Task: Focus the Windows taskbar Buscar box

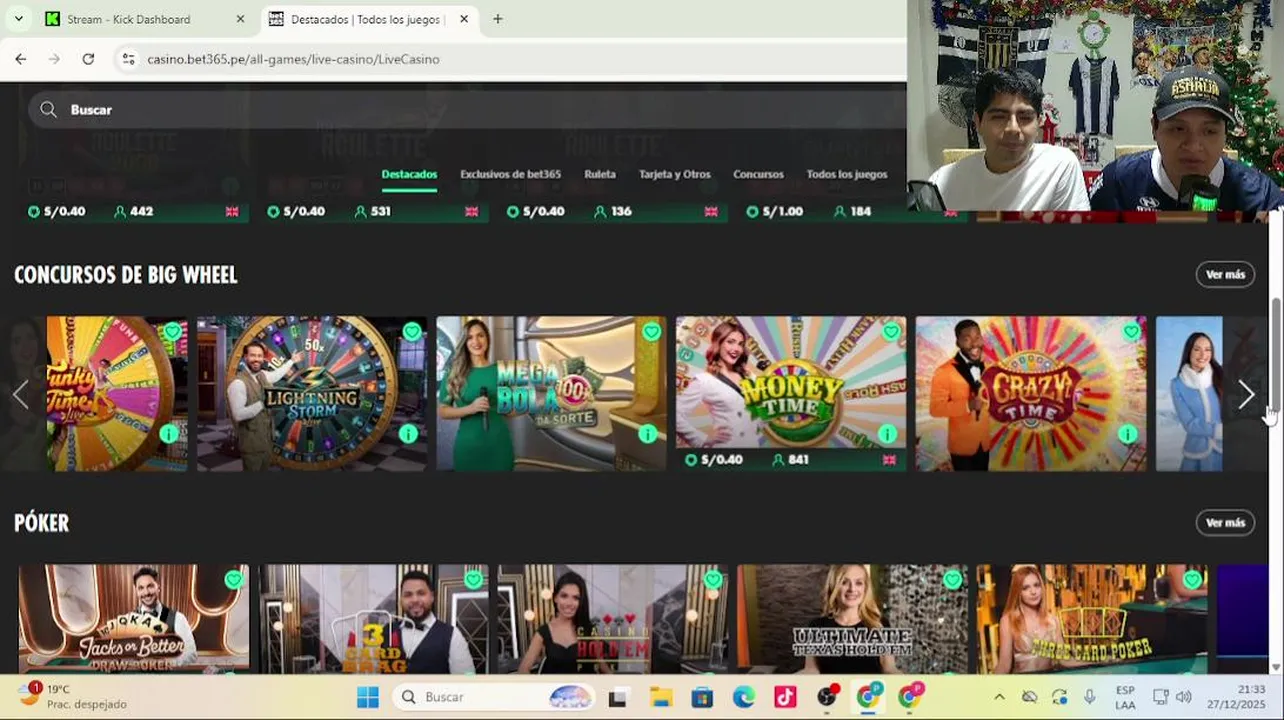Action: [x=495, y=697]
